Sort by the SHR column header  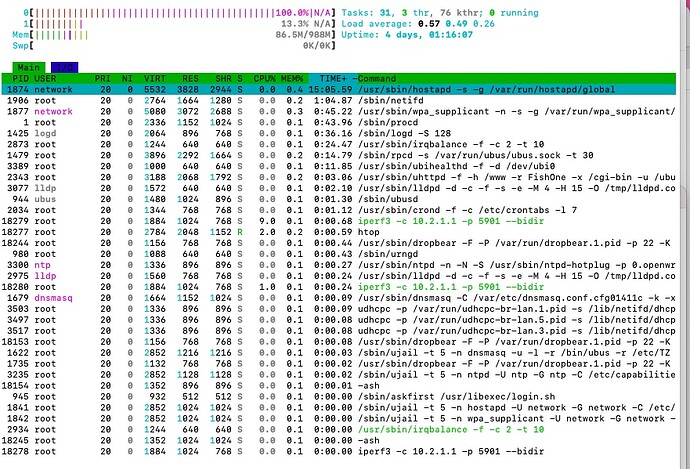point(224,78)
